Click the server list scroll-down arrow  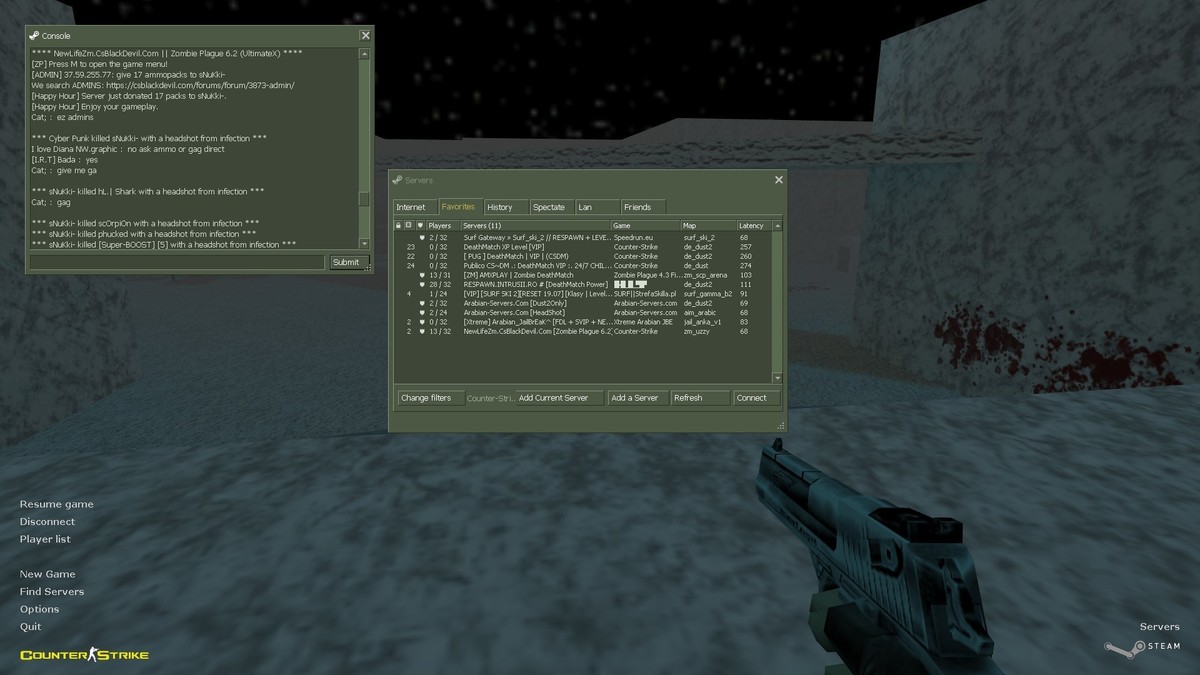click(778, 378)
